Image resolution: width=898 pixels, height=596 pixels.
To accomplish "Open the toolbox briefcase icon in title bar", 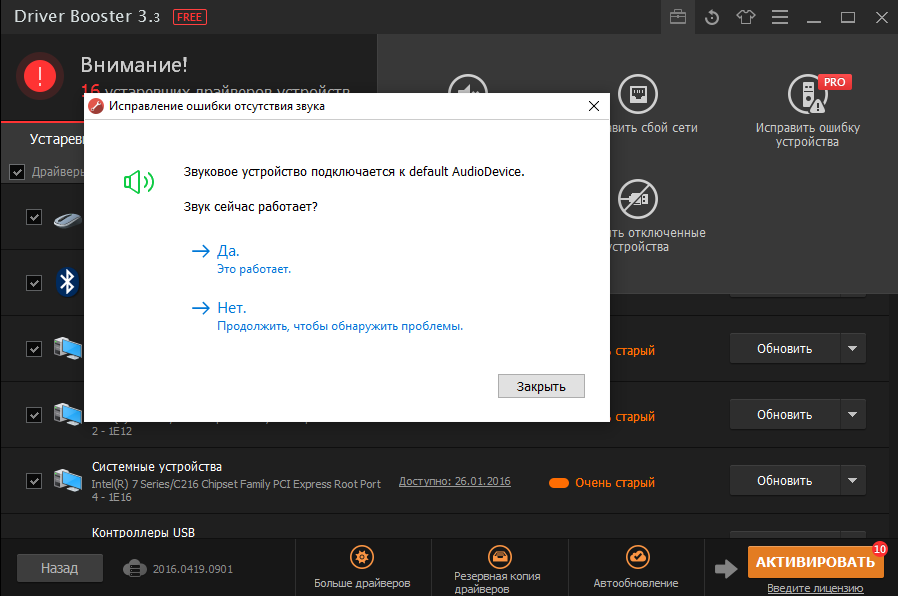I will (678, 17).
